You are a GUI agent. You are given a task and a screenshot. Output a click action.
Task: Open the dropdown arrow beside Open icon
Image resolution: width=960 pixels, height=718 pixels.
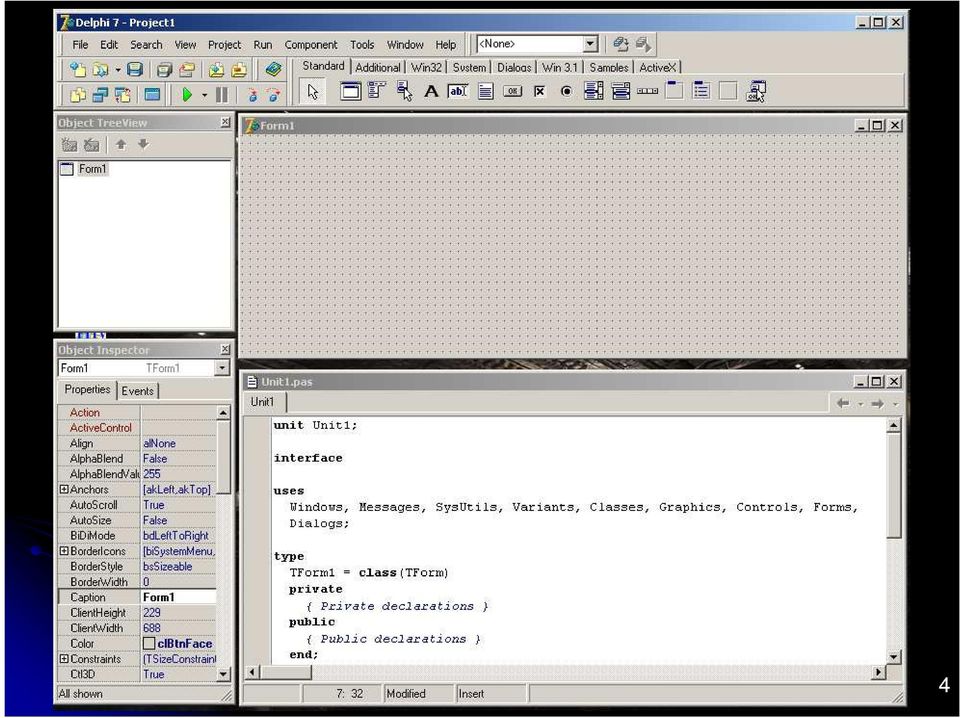point(118,70)
